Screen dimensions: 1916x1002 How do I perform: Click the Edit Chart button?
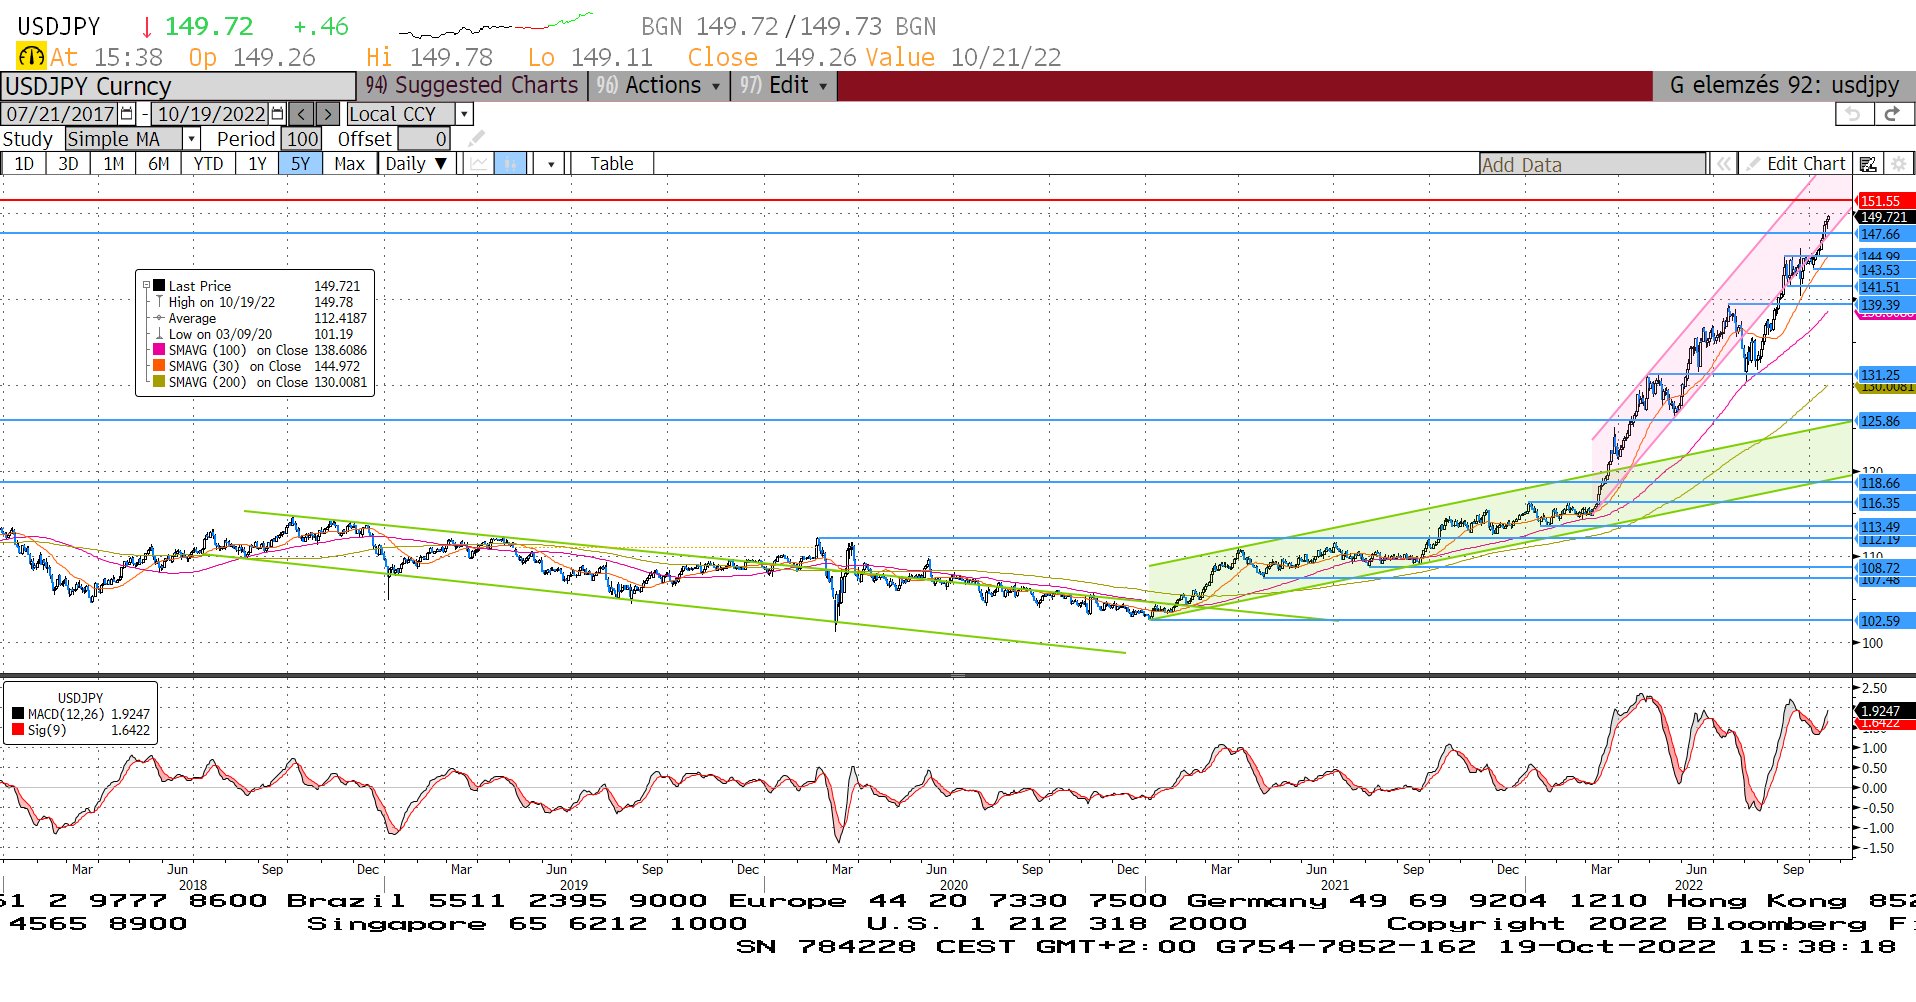click(x=1796, y=164)
